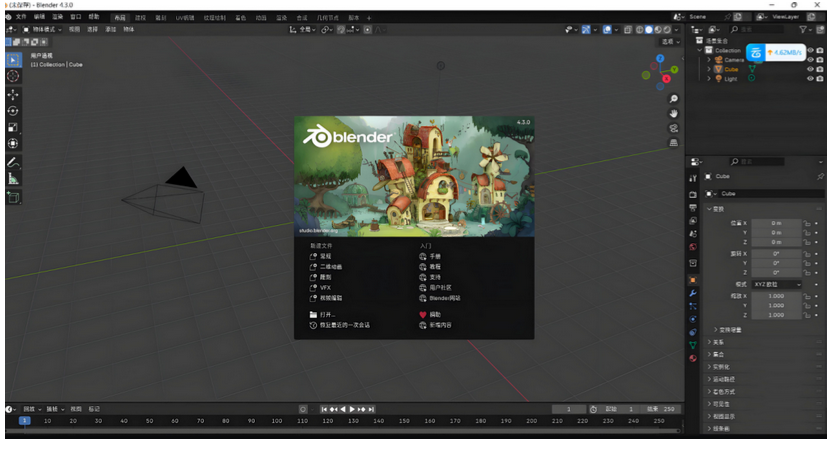Open the Scene properties tab
Image resolution: width=835 pixels, height=466 pixels.
[693, 234]
